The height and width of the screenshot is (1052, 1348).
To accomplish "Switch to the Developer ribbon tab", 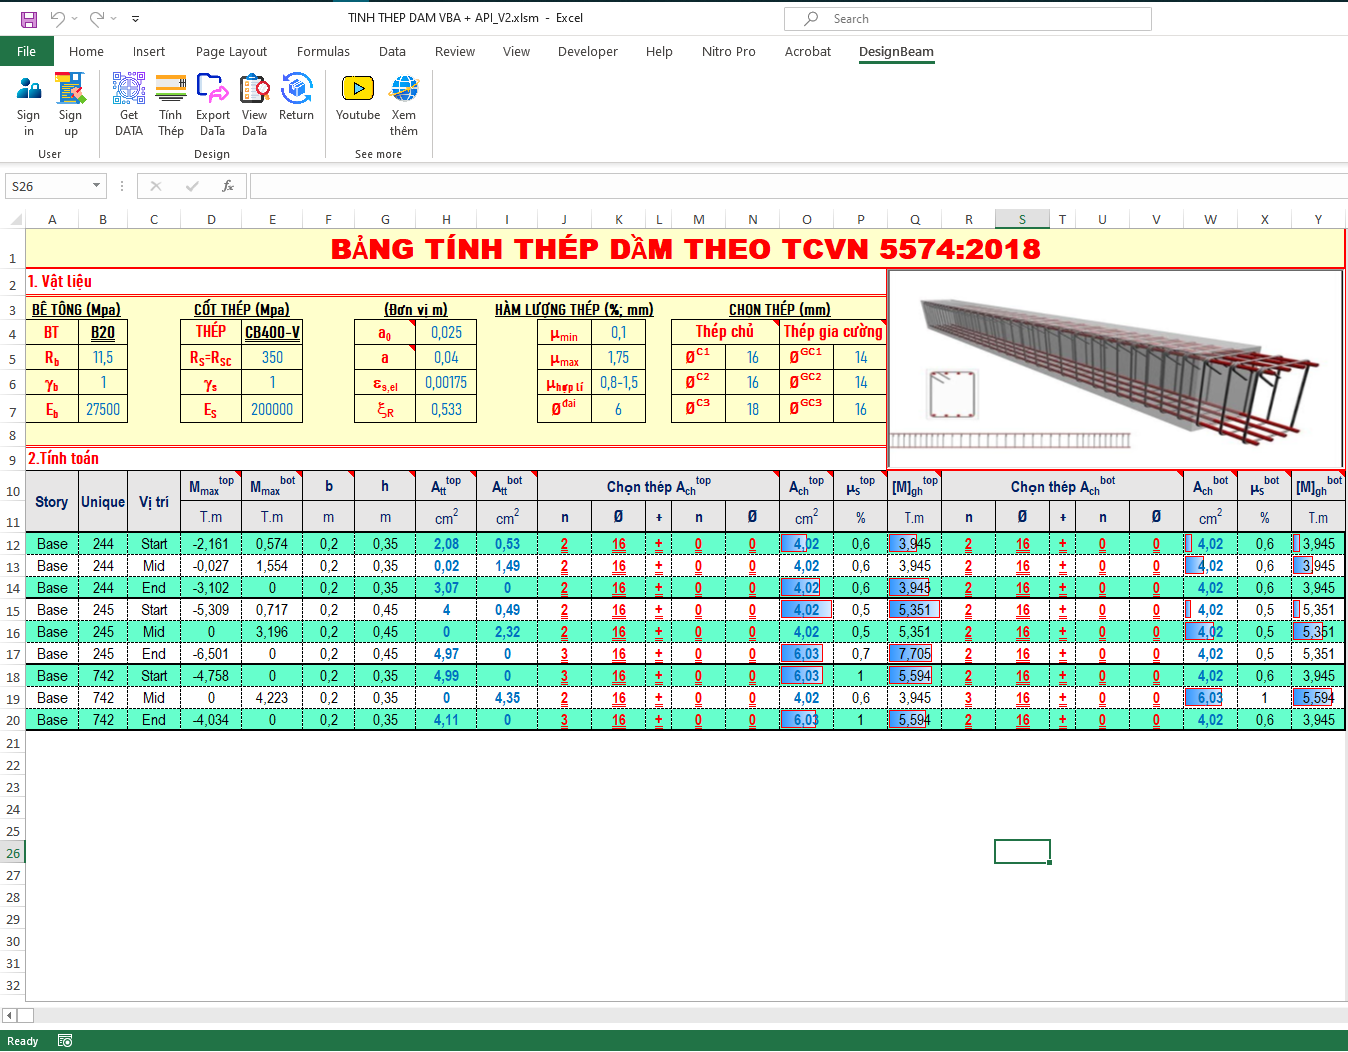I will (x=587, y=52).
